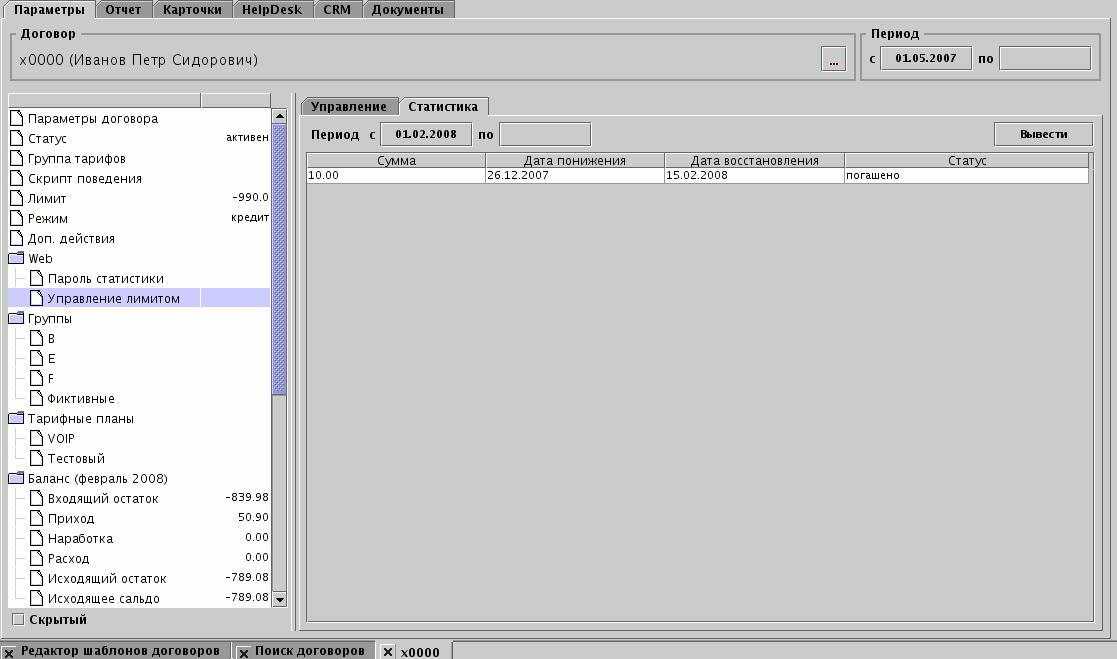Select the Фиктивные group icon
1117x659 pixels.
[38, 398]
